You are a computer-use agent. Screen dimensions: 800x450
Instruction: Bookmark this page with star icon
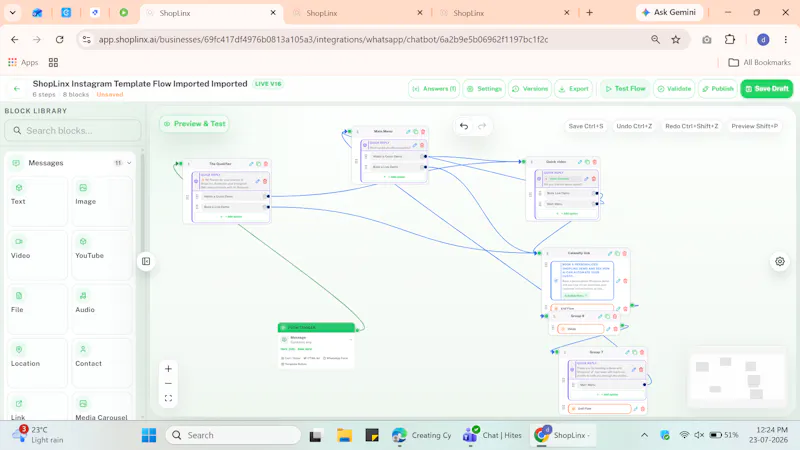point(676,39)
